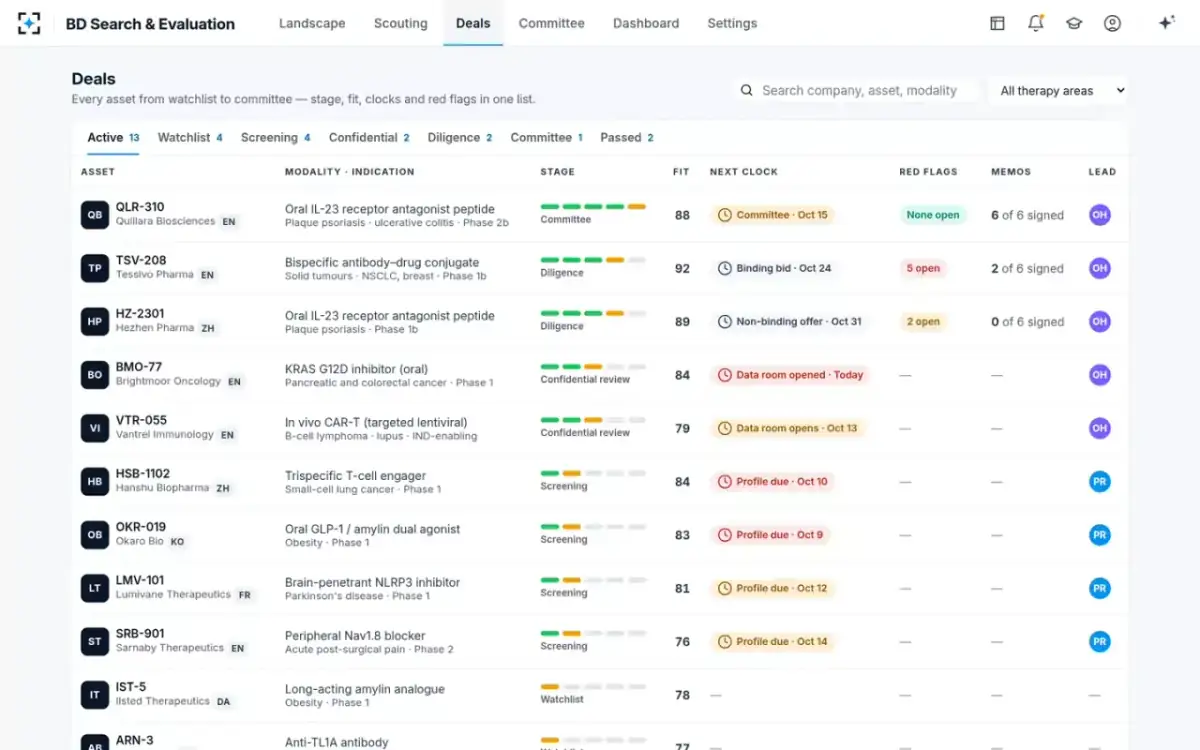Click the Committee · Oct 15 clock badge

tap(772, 215)
